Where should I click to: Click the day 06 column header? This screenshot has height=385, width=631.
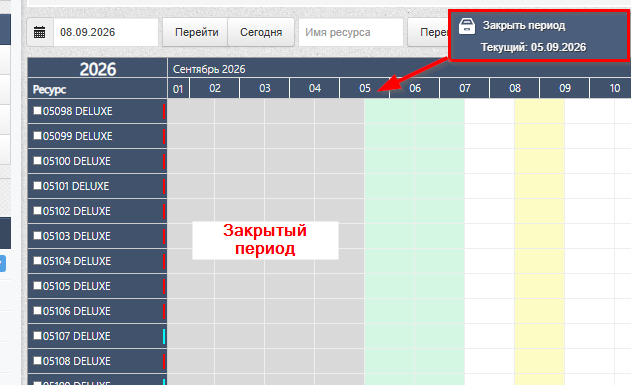[x=414, y=89]
